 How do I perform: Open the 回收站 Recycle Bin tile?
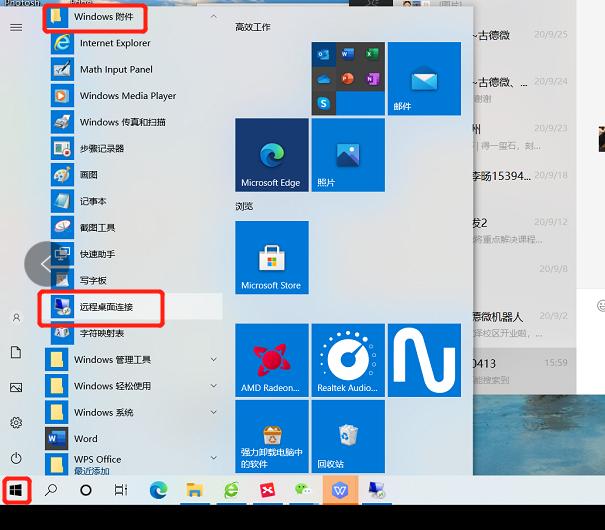click(x=348, y=436)
